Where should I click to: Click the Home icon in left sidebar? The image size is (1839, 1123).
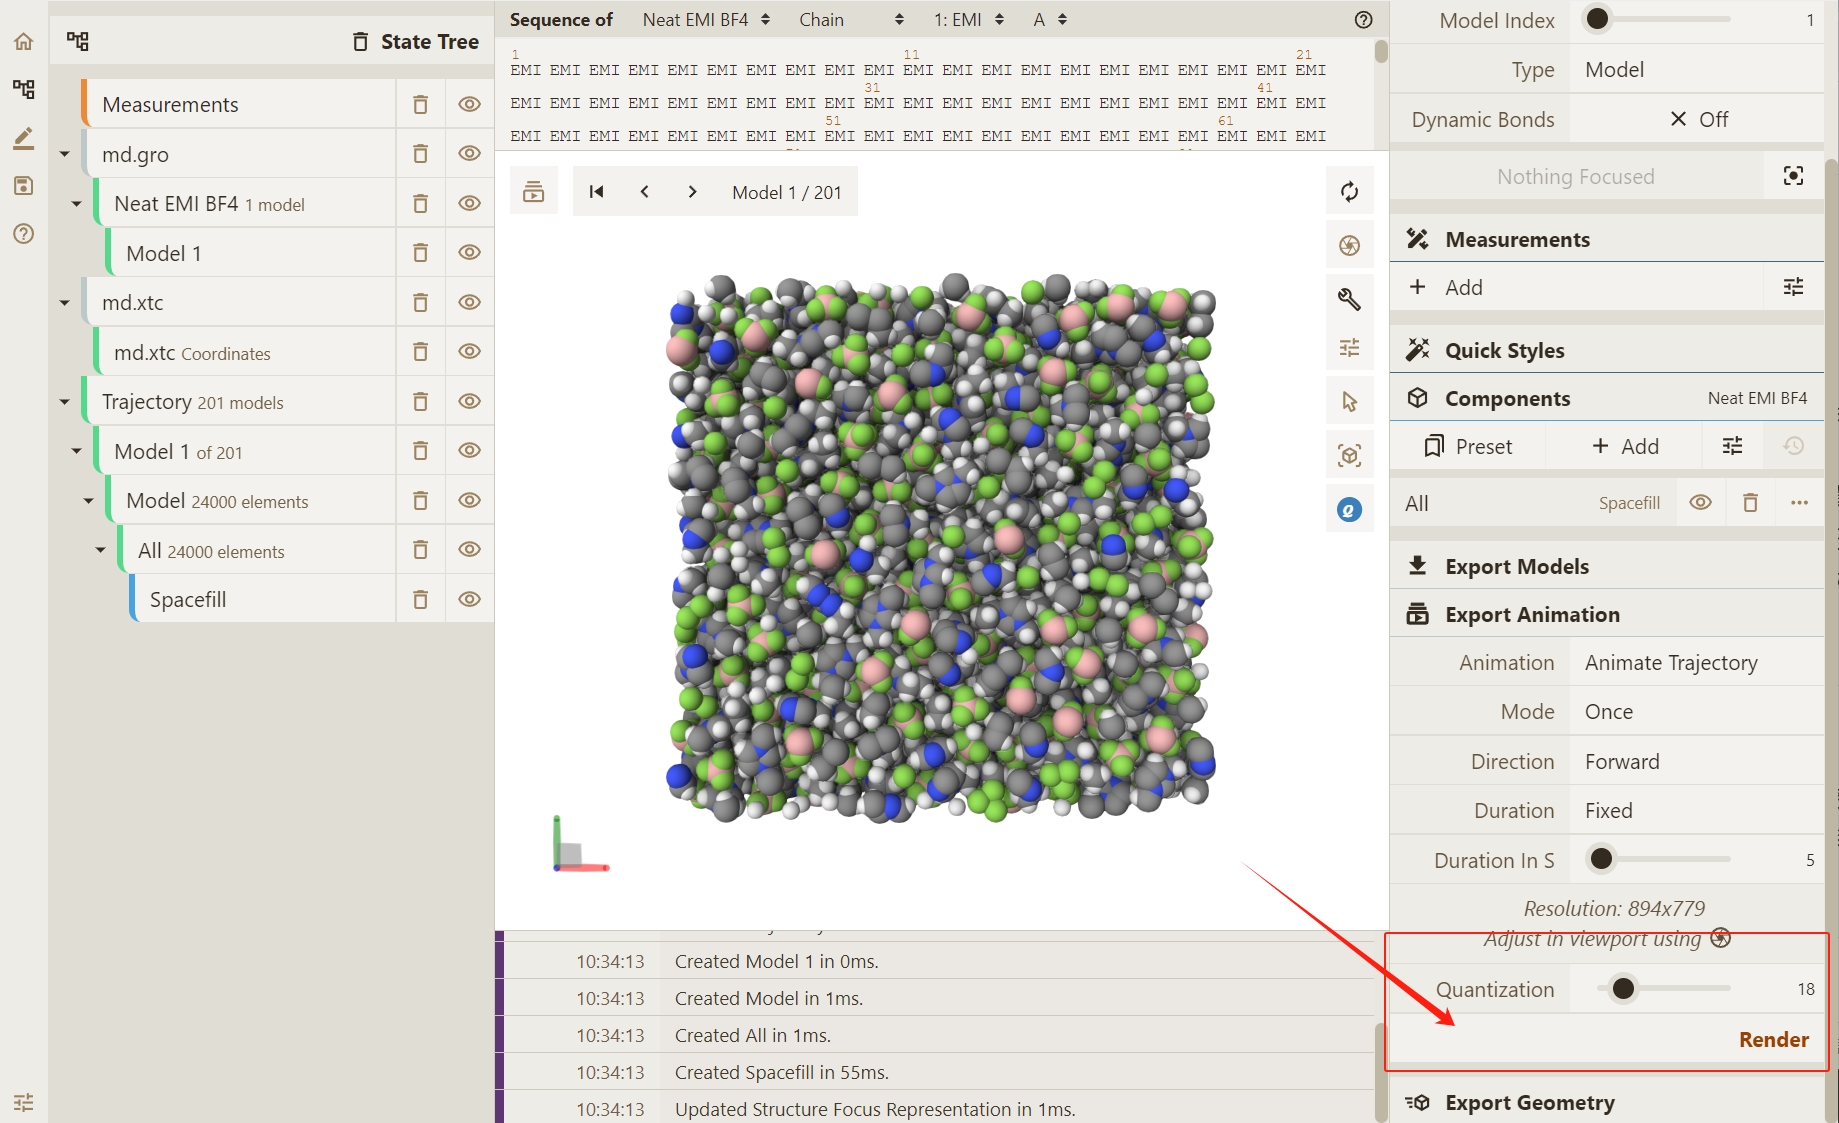pos(23,41)
